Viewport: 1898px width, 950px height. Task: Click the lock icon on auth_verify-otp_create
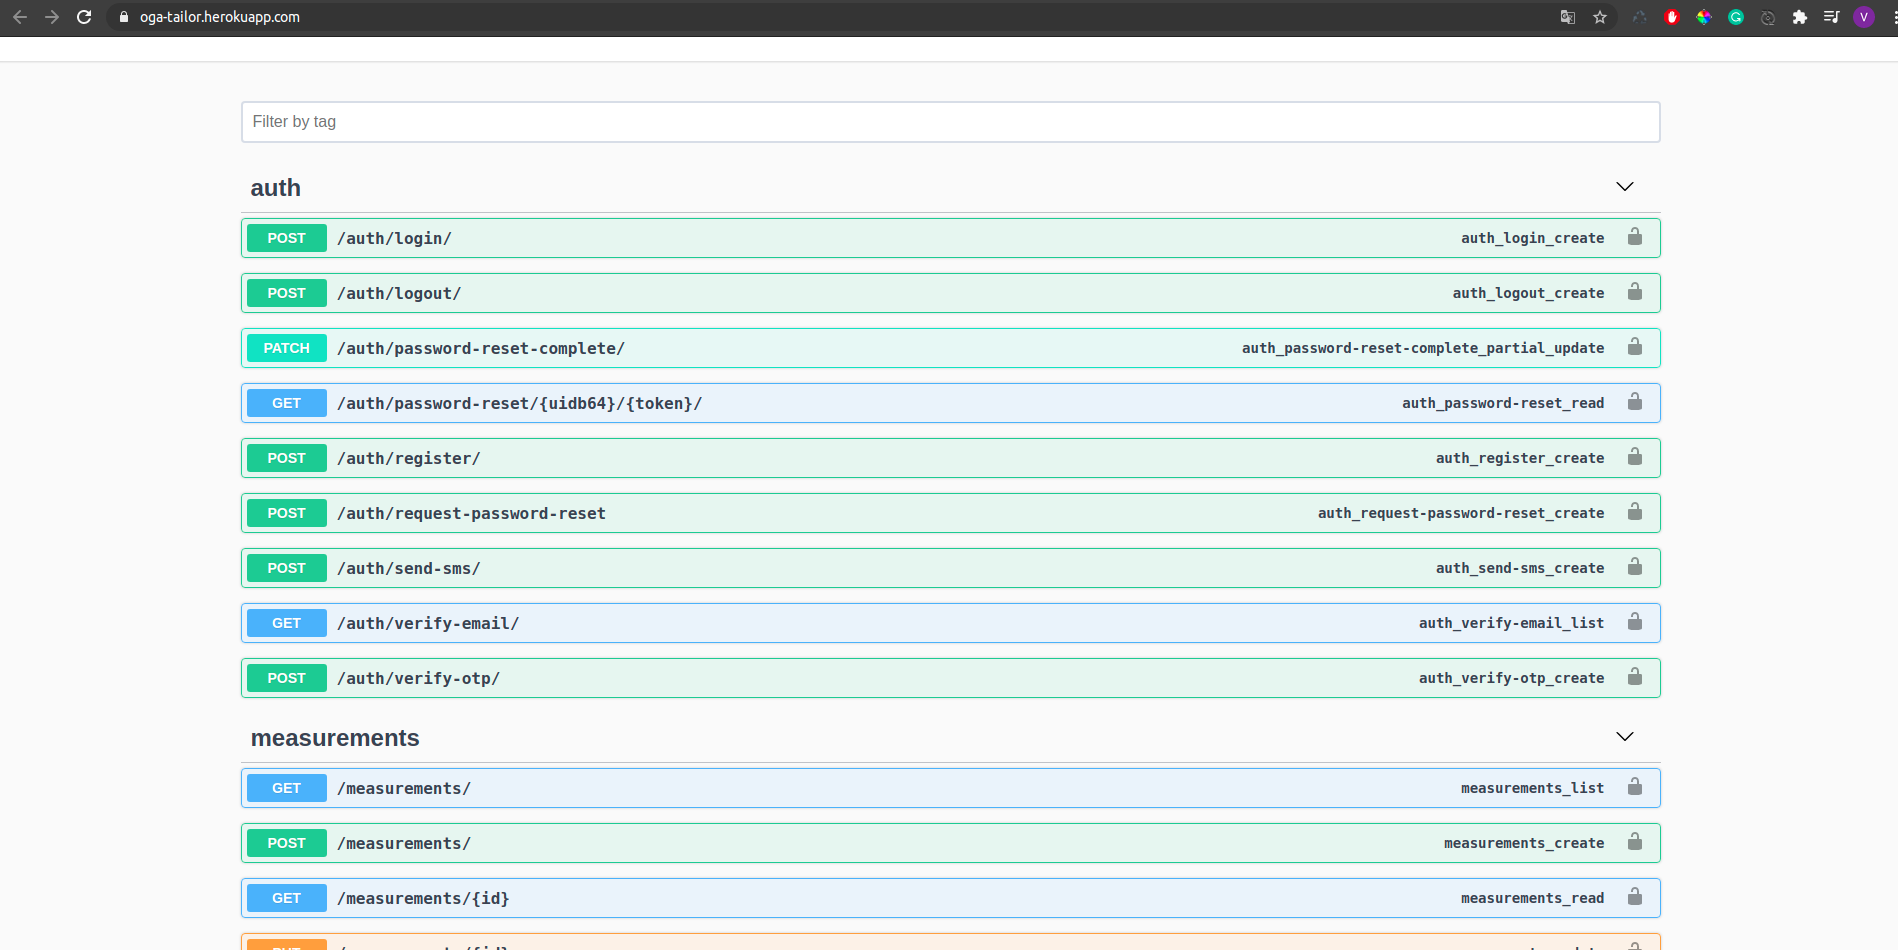point(1635,677)
